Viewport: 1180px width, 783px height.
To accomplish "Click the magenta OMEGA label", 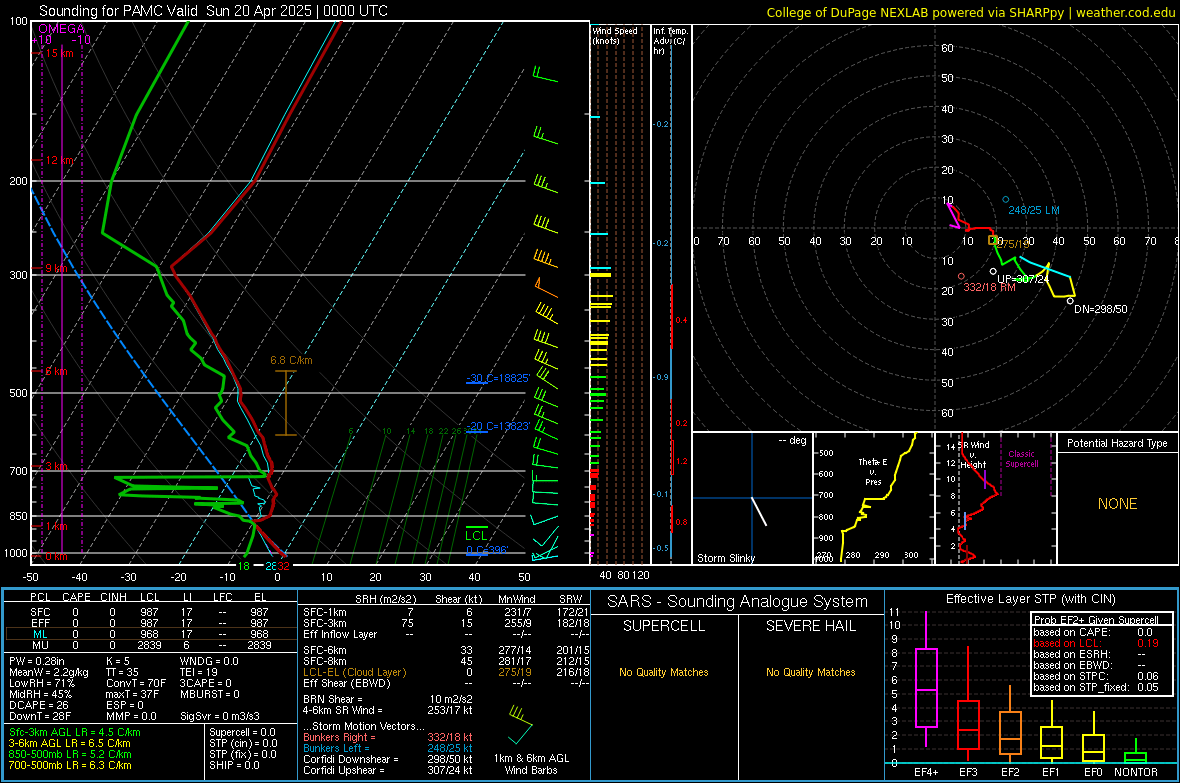I will coord(62,29).
